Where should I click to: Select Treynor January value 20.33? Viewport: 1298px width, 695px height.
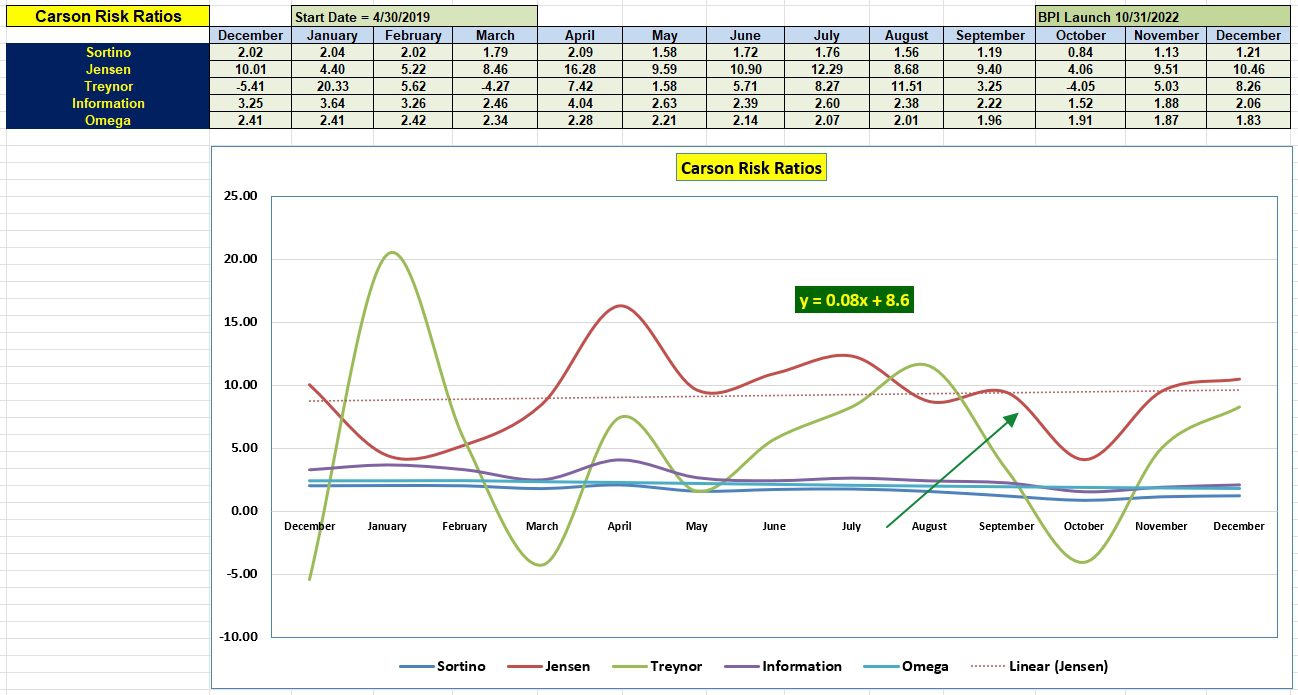click(x=333, y=86)
